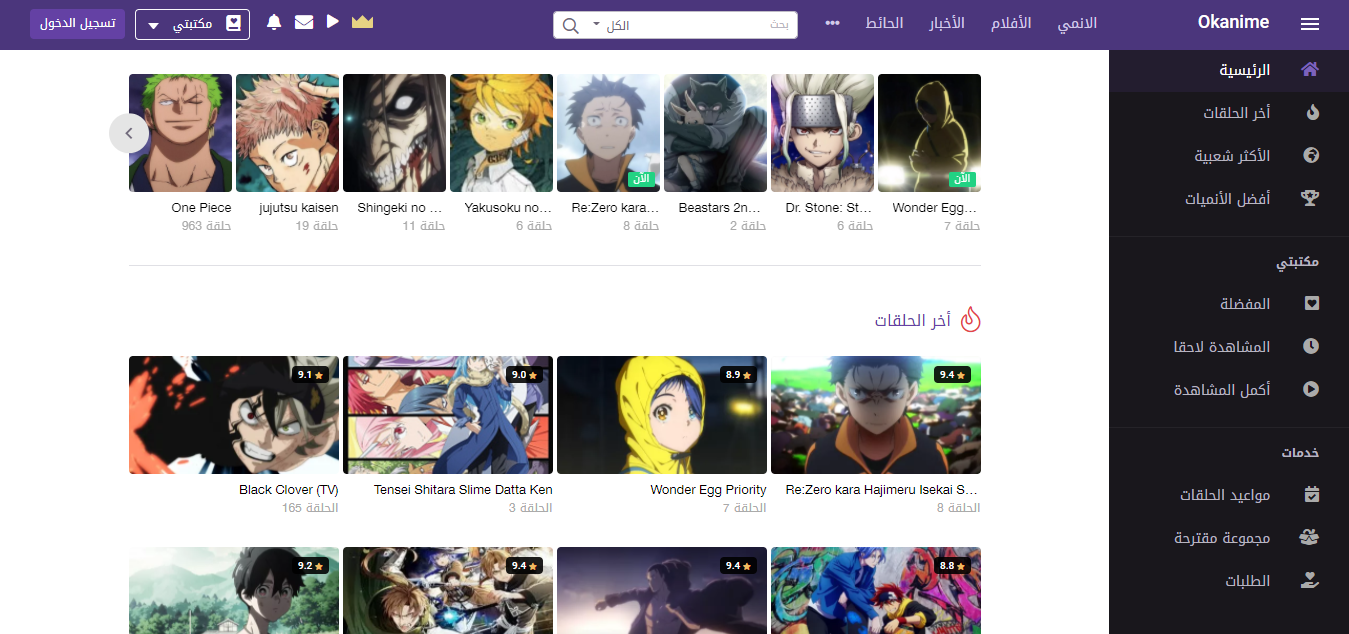
Task: Click the تسجيل الدخول login button
Action: (77, 24)
